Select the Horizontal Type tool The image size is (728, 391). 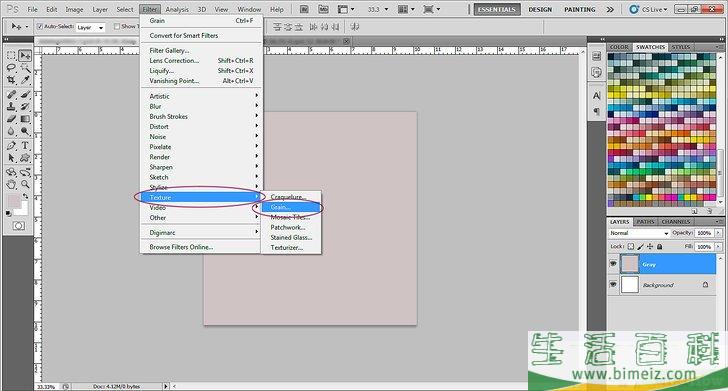tap(25, 146)
